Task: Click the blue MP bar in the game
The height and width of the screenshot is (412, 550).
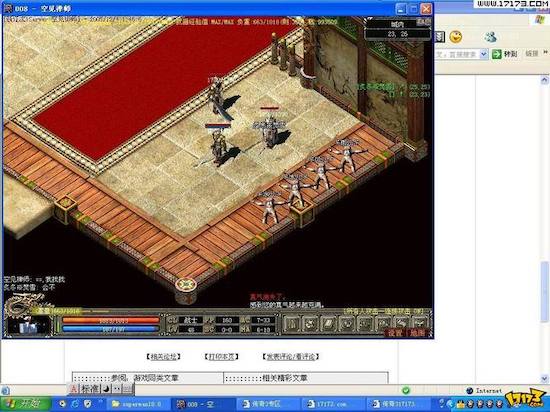Action: pyautogui.click(x=111, y=329)
